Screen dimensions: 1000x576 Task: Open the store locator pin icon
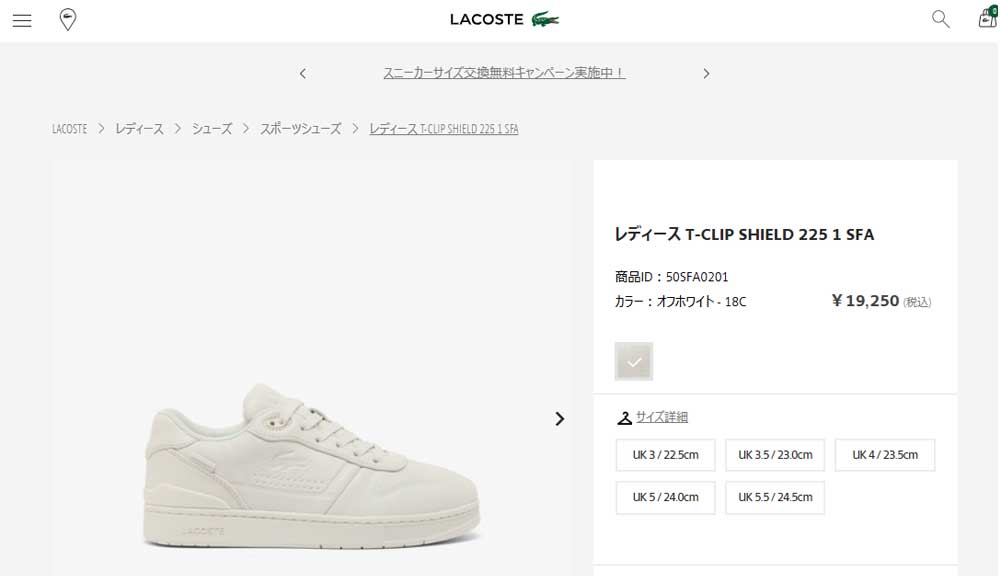tap(68, 20)
